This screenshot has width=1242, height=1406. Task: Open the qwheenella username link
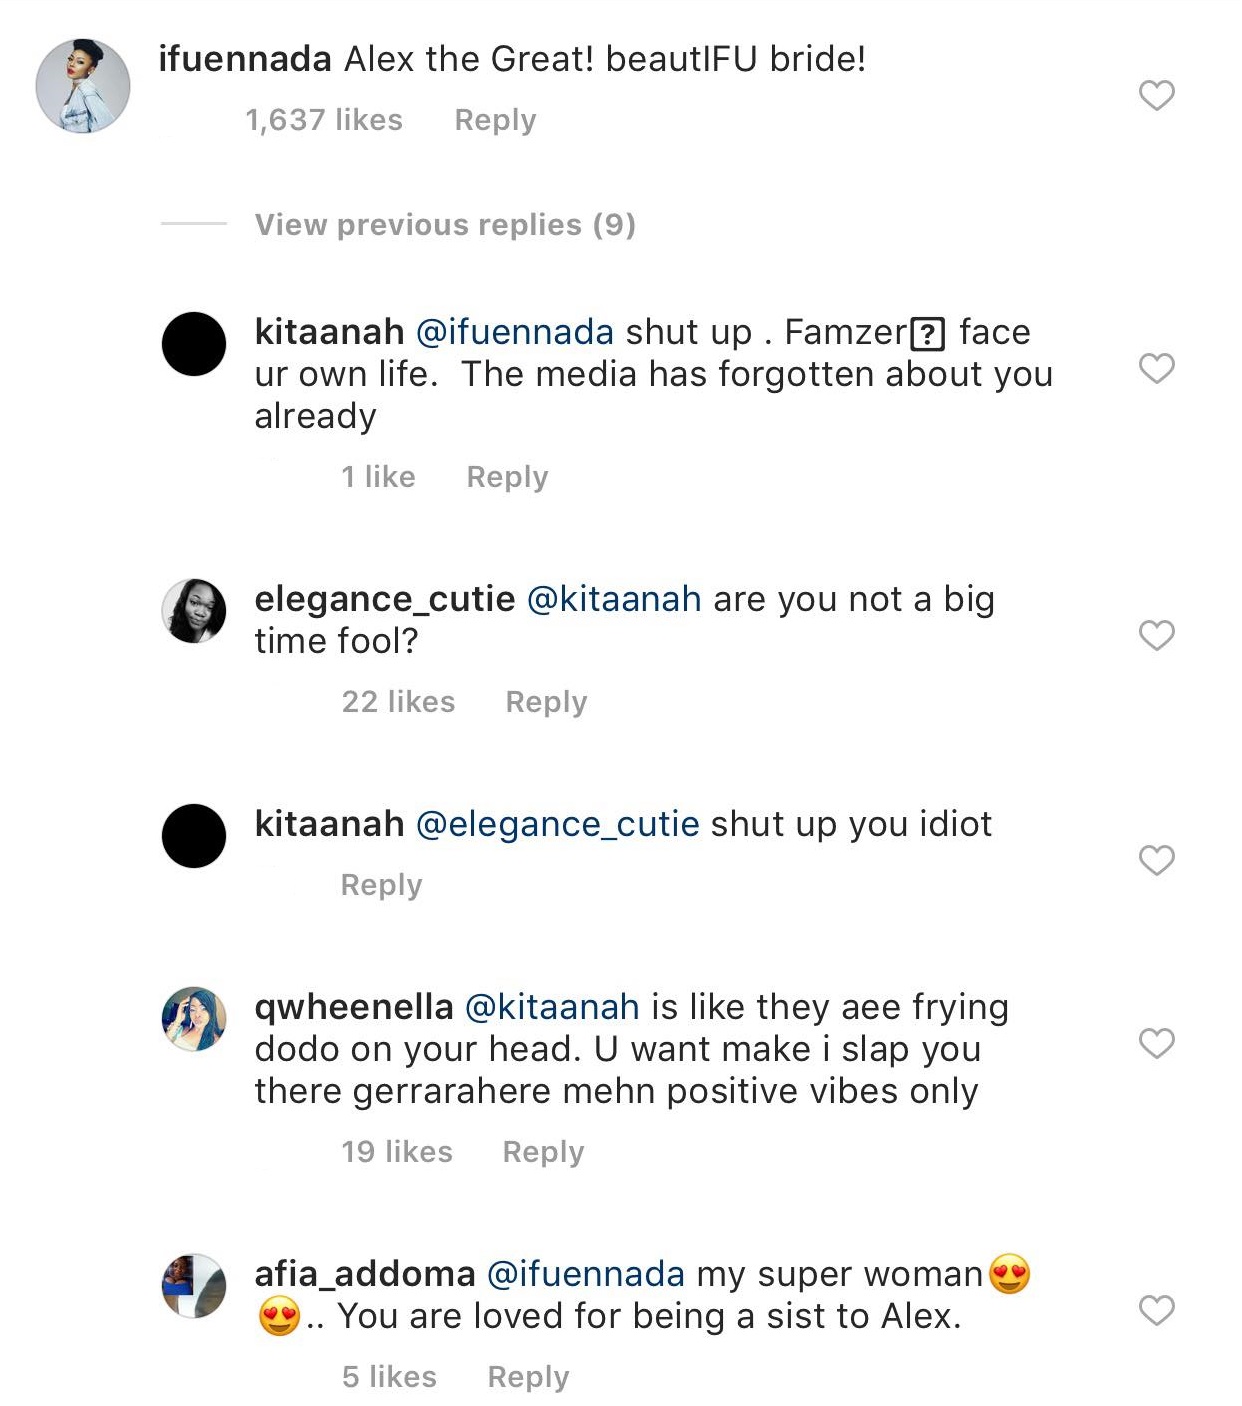click(354, 1007)
